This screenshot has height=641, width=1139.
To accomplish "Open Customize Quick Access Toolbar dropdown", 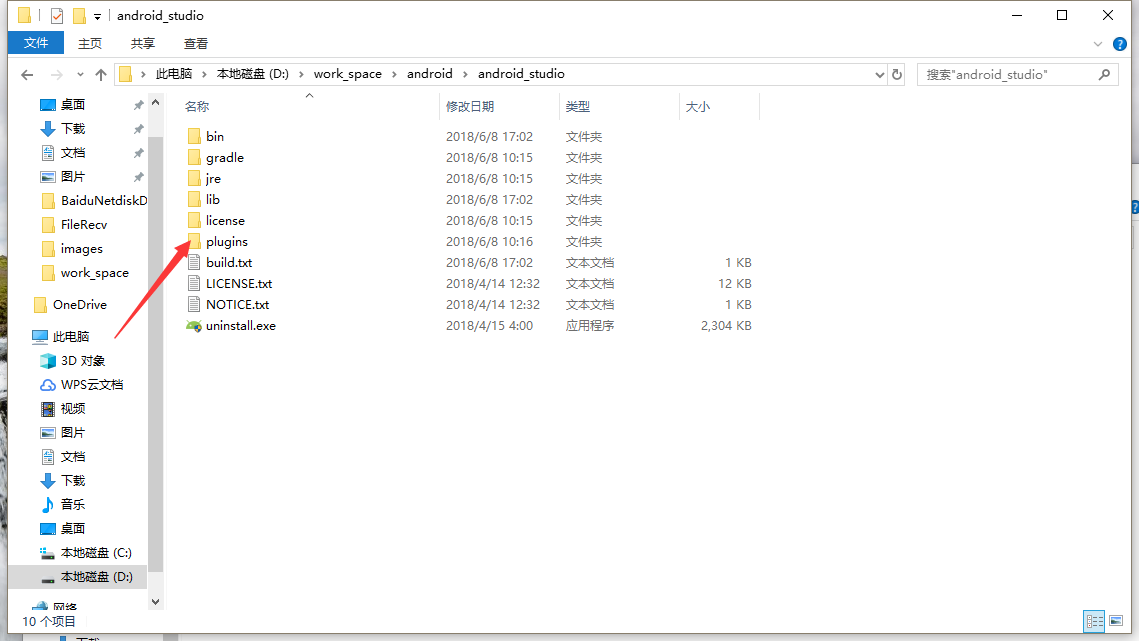I will tap(97, 16).
